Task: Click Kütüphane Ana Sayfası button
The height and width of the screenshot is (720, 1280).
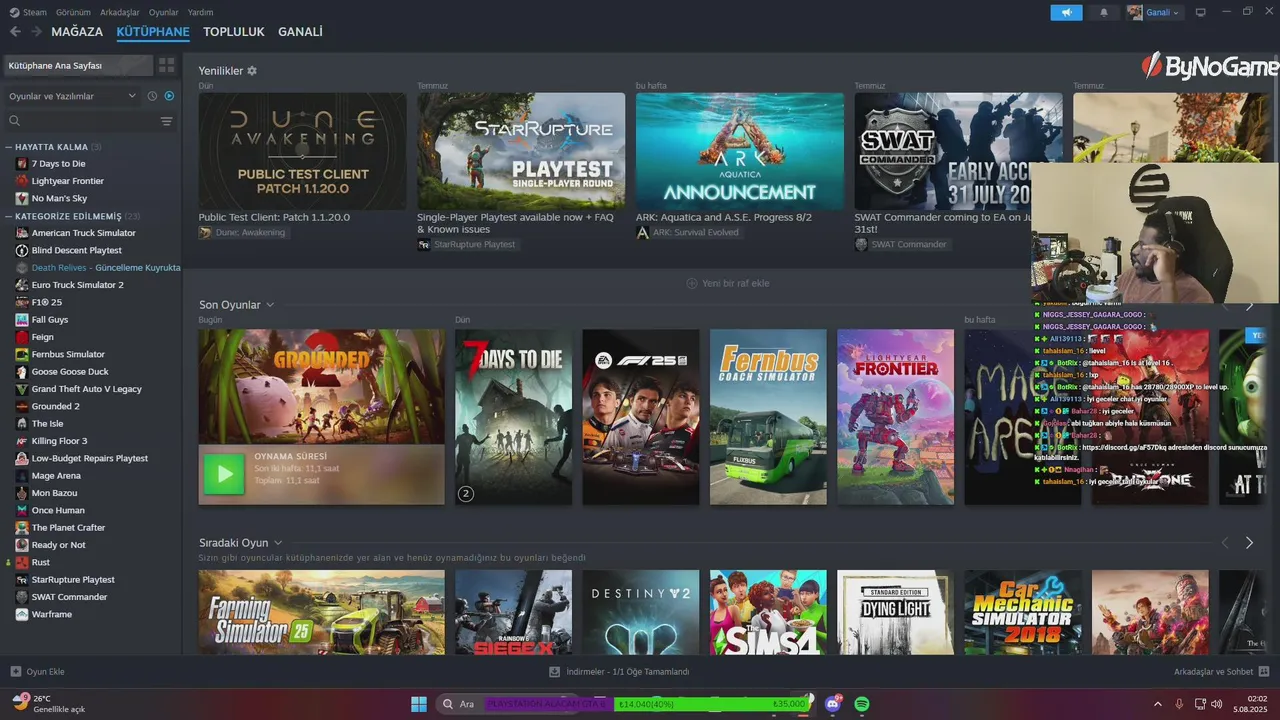Action: coord(78,65)
